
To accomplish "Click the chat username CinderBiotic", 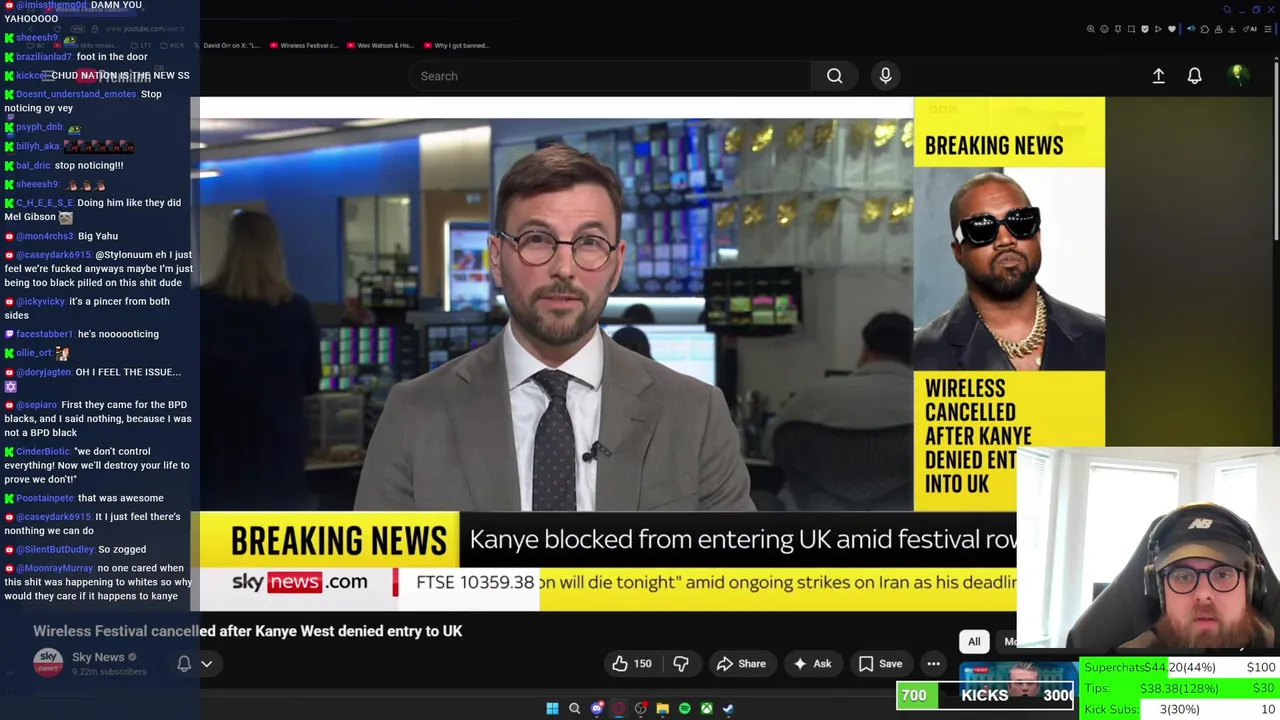I will (x=43, y=451).
